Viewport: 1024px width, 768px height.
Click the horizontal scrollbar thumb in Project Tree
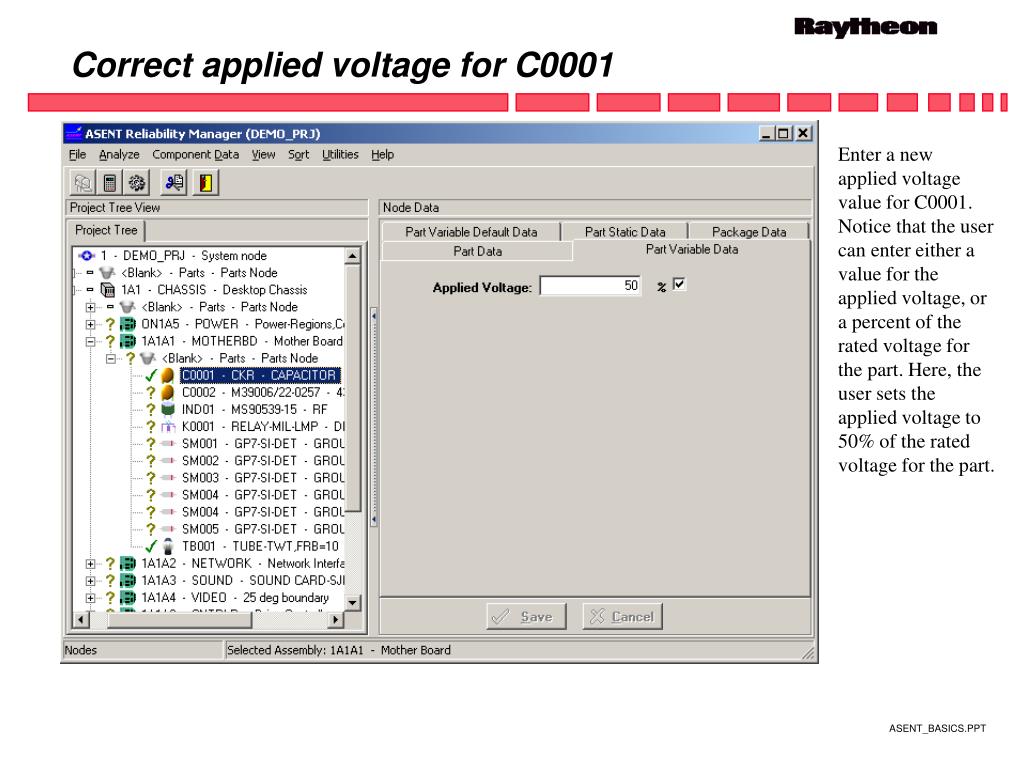coord(180,619)
